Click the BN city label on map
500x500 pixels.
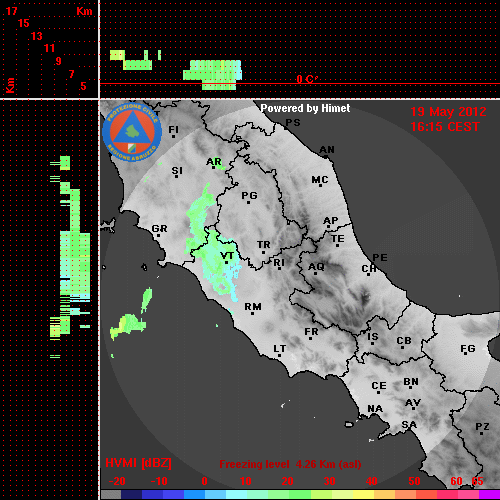(x=411, y=381)
